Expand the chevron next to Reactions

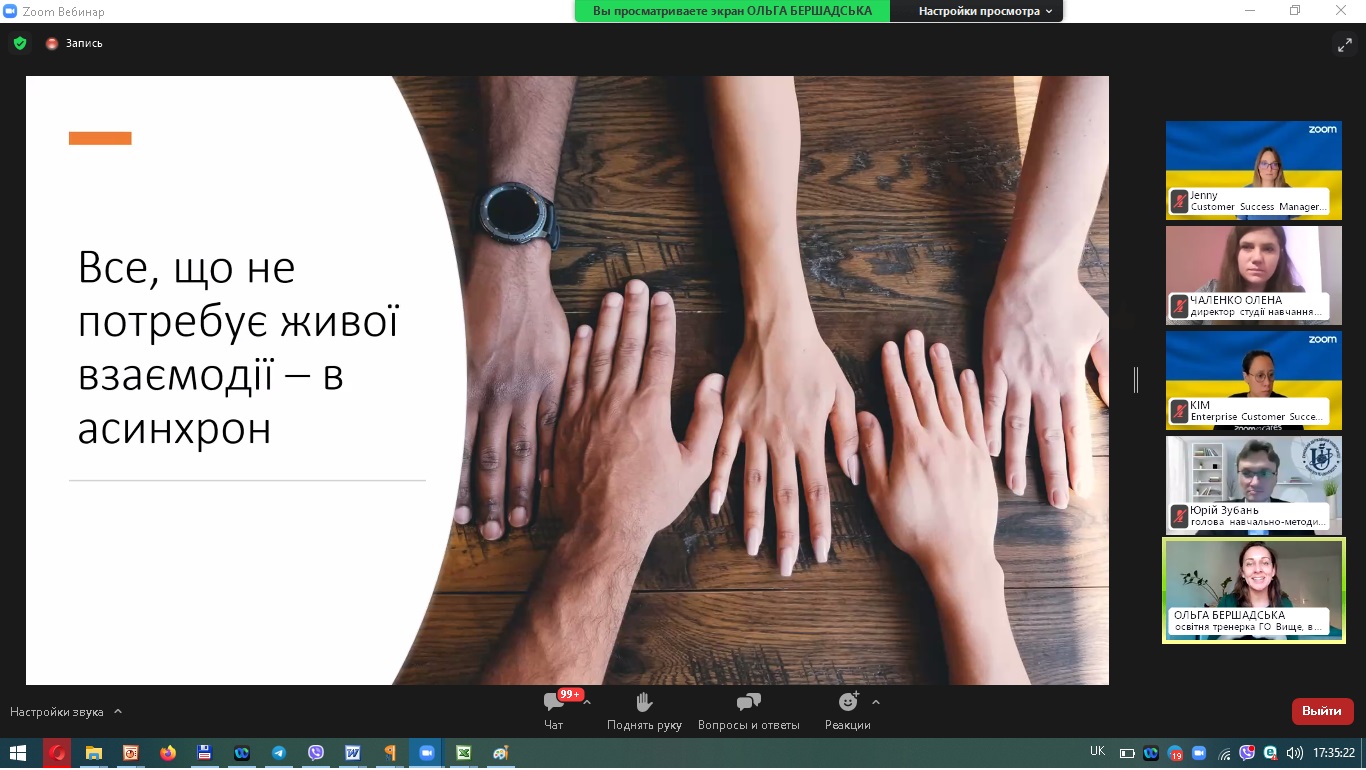(x=876, y=702)
